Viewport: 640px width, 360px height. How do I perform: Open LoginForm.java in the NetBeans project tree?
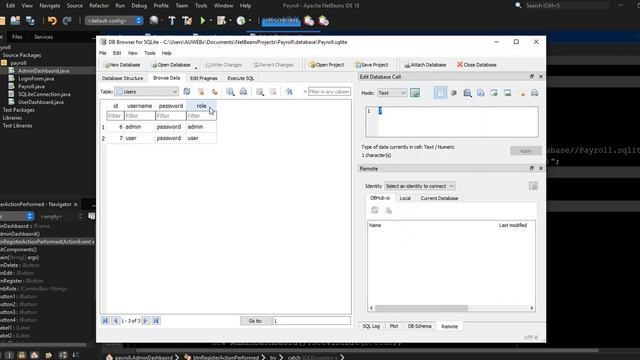[36, 78]
